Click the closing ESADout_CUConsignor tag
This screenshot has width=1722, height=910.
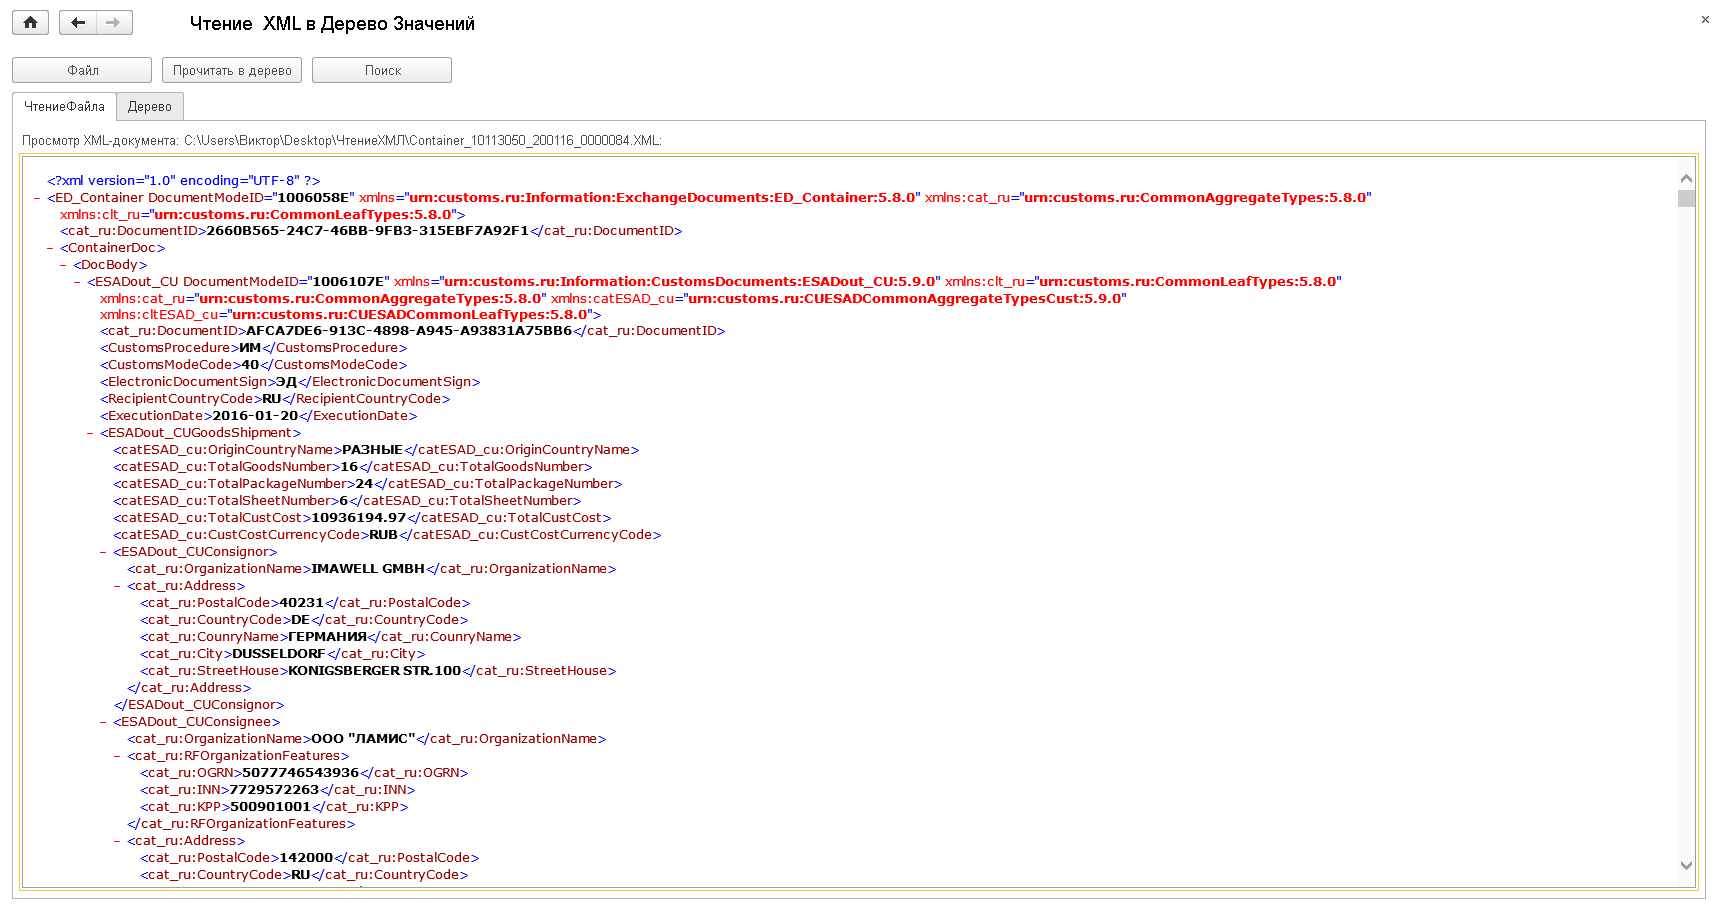199,705
